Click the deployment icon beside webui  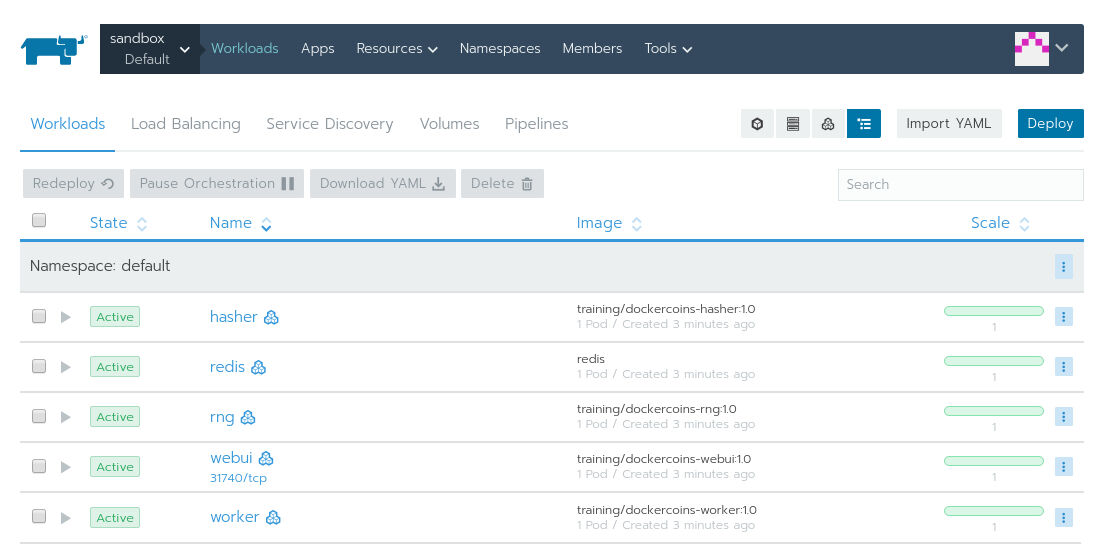[x=266, y=459]
